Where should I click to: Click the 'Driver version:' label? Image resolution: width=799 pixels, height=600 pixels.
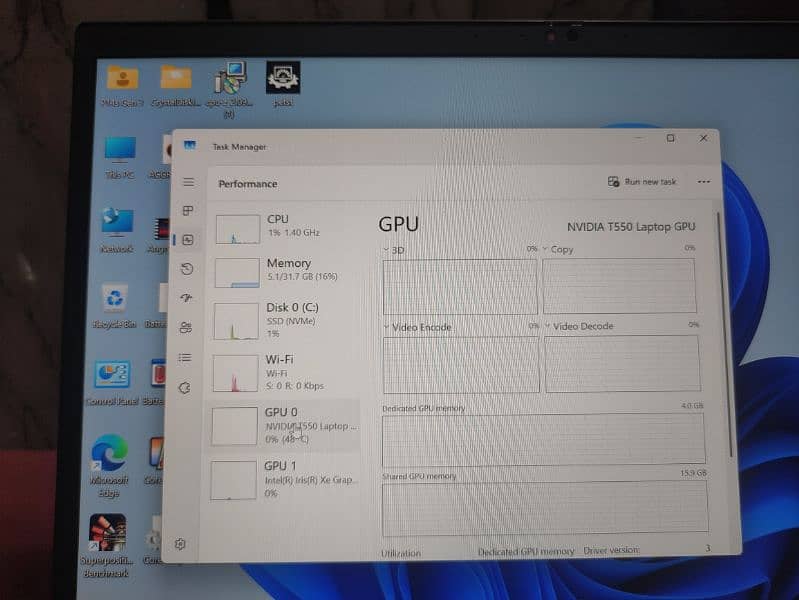tap(611, 551)
